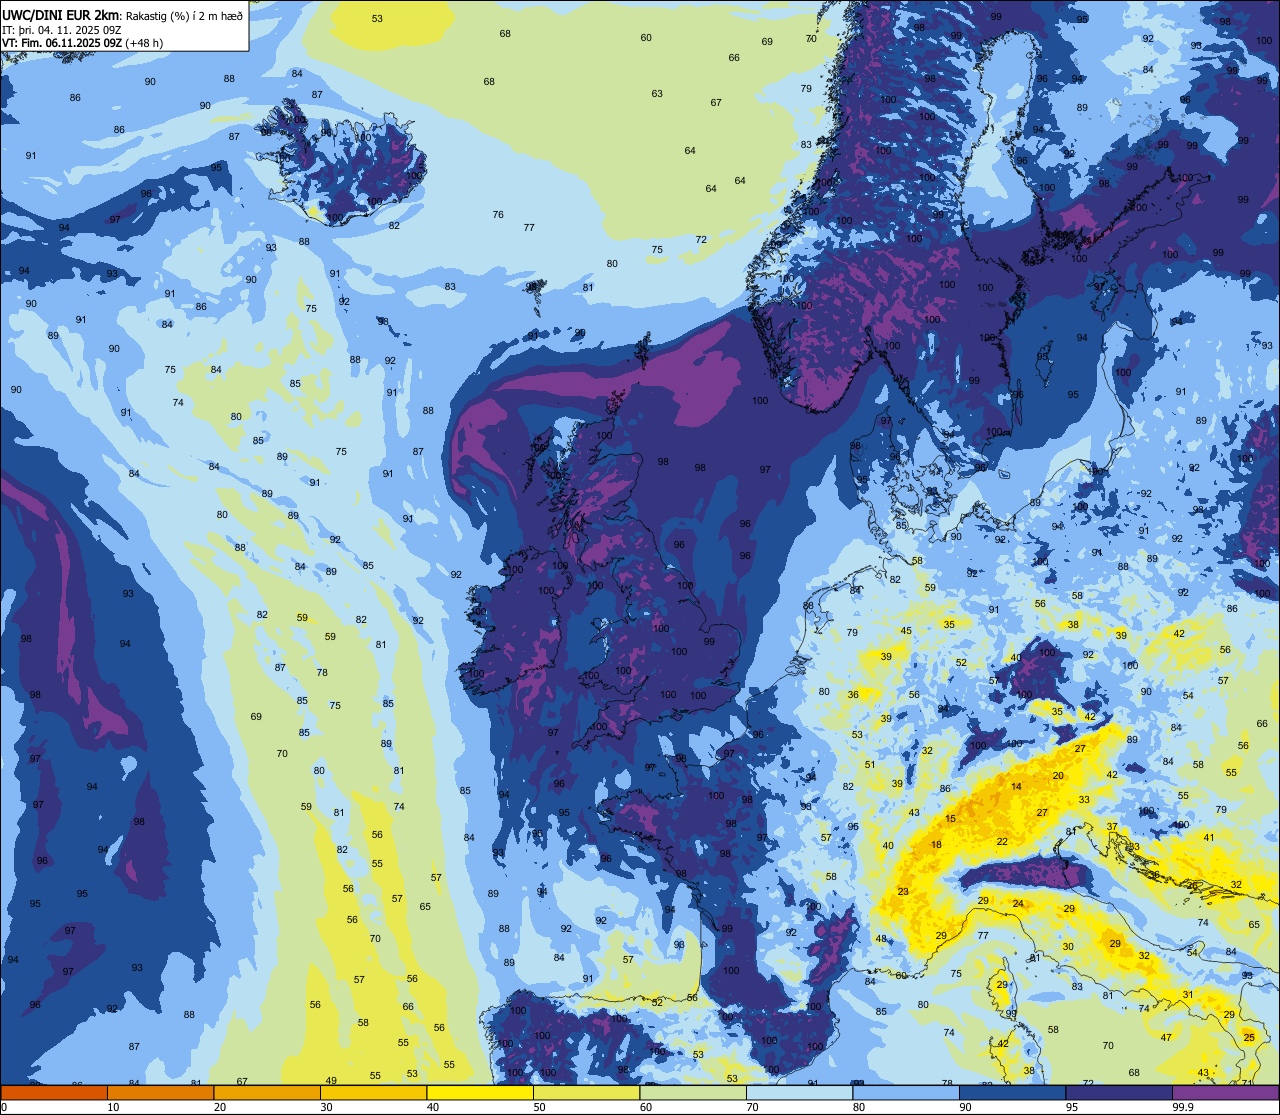Click the humidity value 20 in the yellow band
1280x1115 pixels.
tap(1058, 776)
